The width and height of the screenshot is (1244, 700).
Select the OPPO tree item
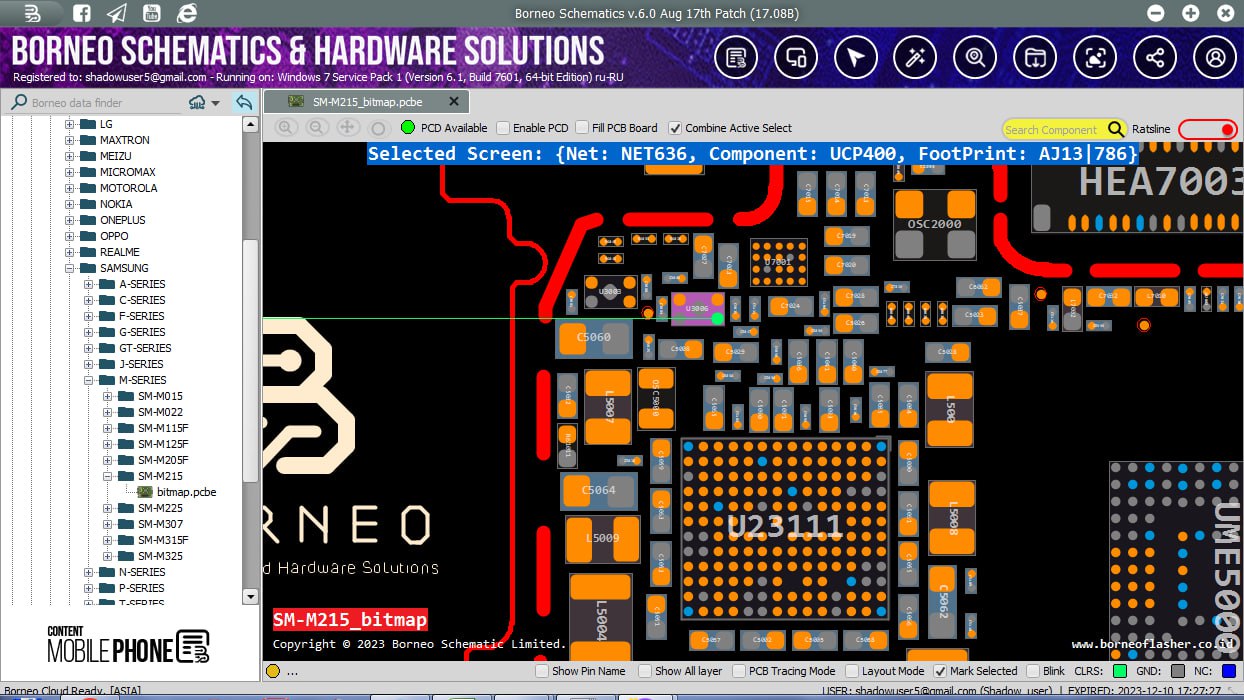pyautogui.click(x=114, y=236)
